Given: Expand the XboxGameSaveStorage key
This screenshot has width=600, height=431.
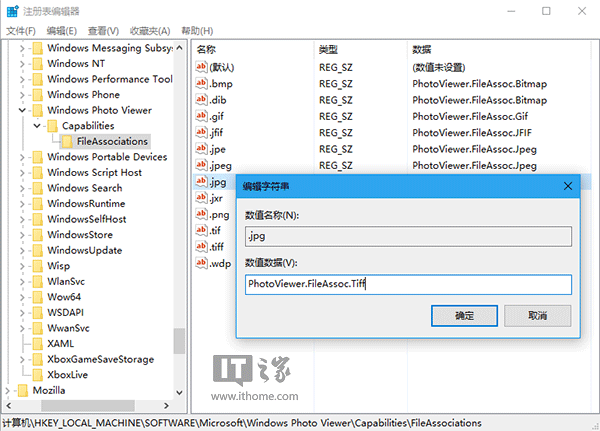Looking at the screenshot, I should (x=22, y=359).
